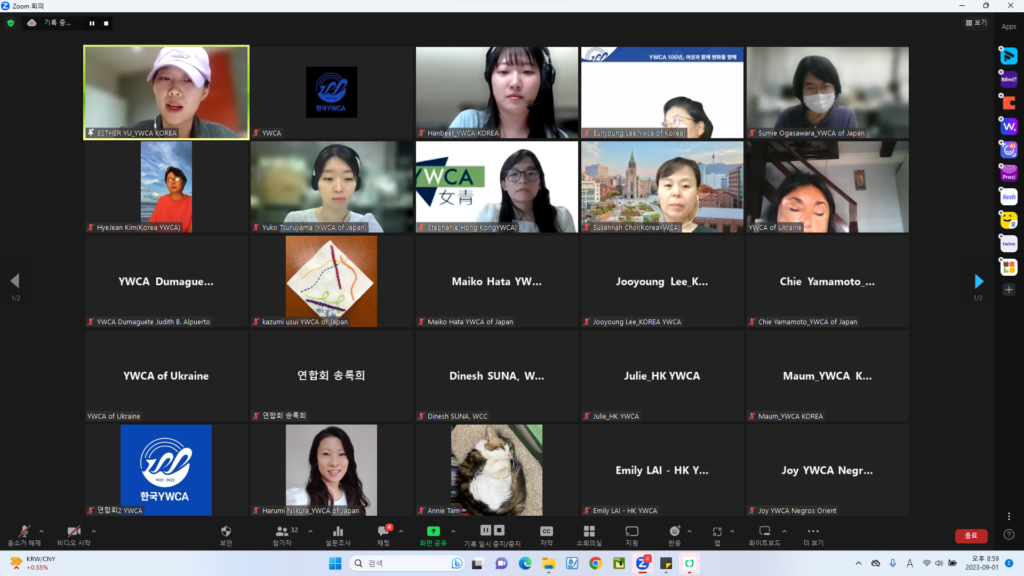Start video with 비디오 시작 button

tap(73, 534)
